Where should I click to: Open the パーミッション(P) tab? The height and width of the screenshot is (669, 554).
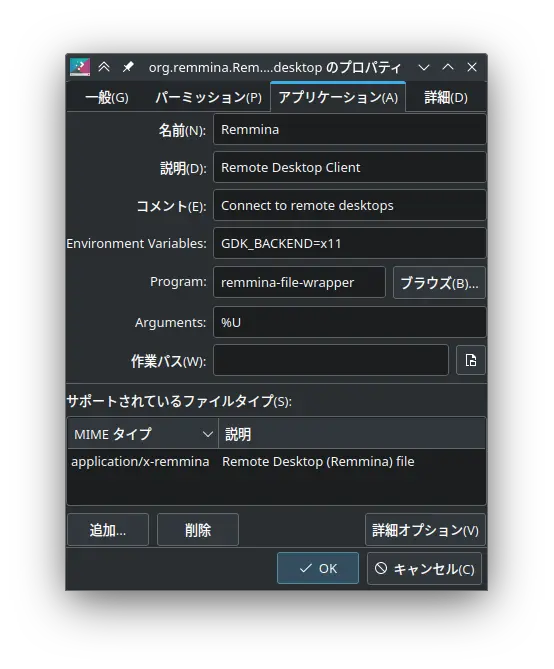pos(208,97)
